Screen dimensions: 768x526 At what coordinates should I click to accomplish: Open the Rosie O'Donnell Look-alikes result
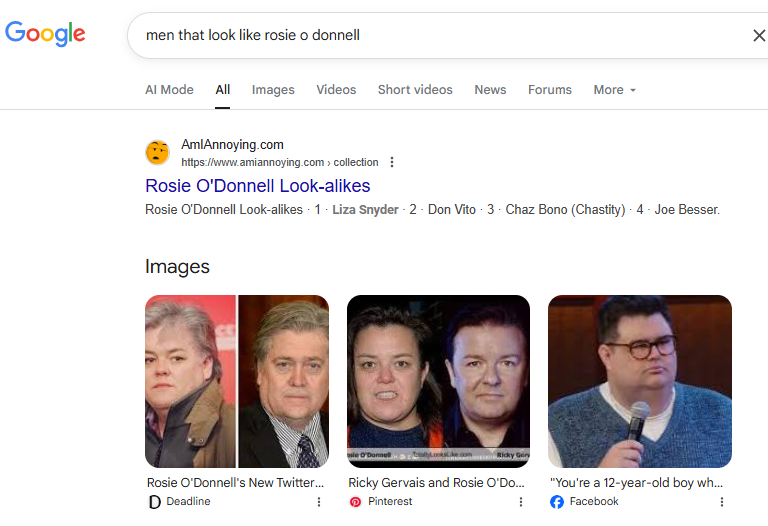[x=258, y=186]
